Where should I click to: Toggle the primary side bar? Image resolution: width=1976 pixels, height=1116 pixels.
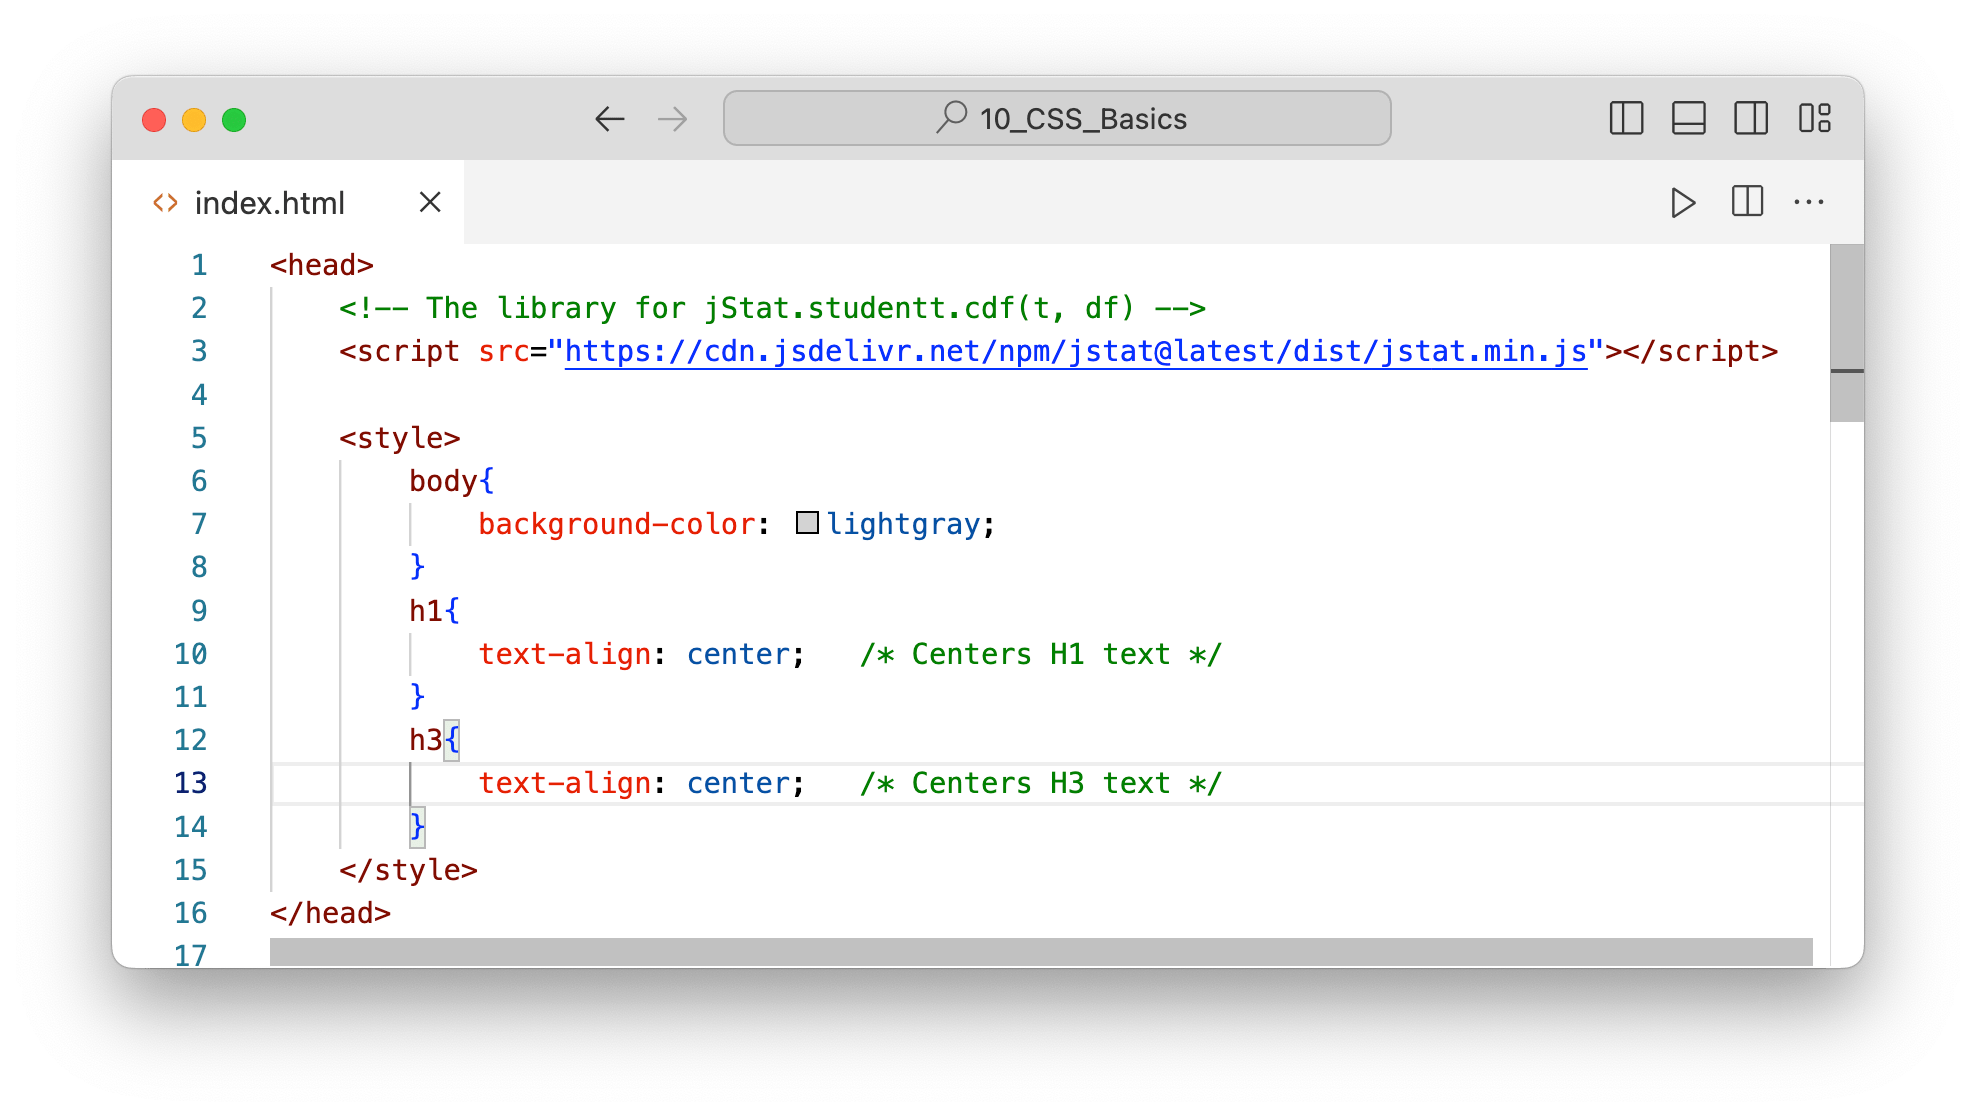(1626, 118)
